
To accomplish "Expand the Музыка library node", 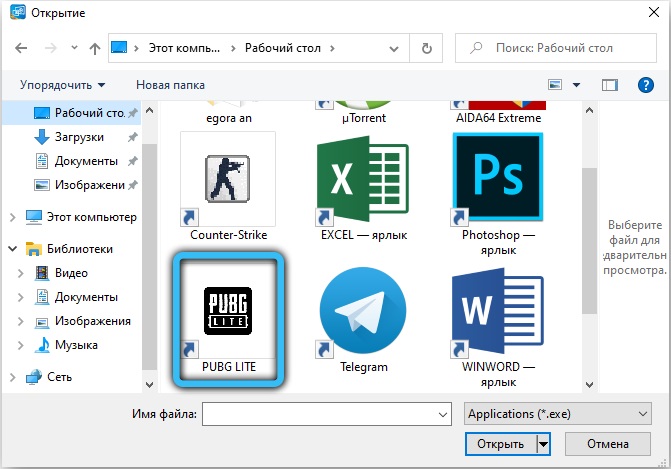I will (21, 345).
